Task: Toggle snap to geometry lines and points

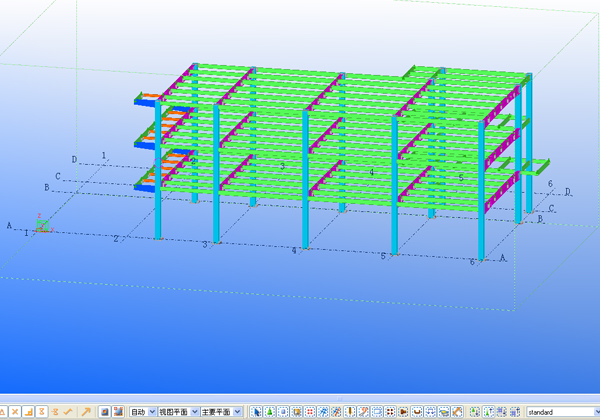Action: [x=118, y=412]
